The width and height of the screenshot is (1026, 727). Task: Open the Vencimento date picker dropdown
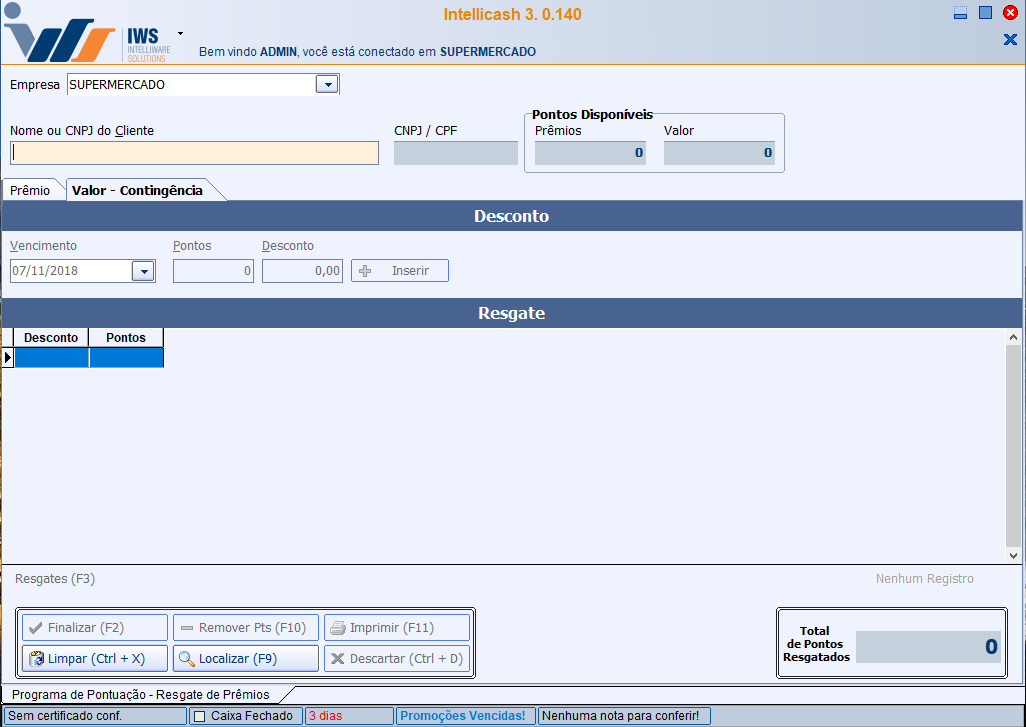click(x=143, y=271)
